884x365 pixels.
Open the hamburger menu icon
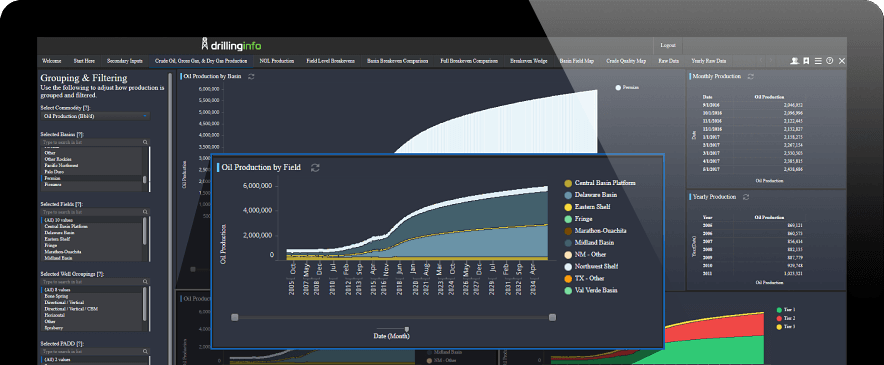click(818, 61)
